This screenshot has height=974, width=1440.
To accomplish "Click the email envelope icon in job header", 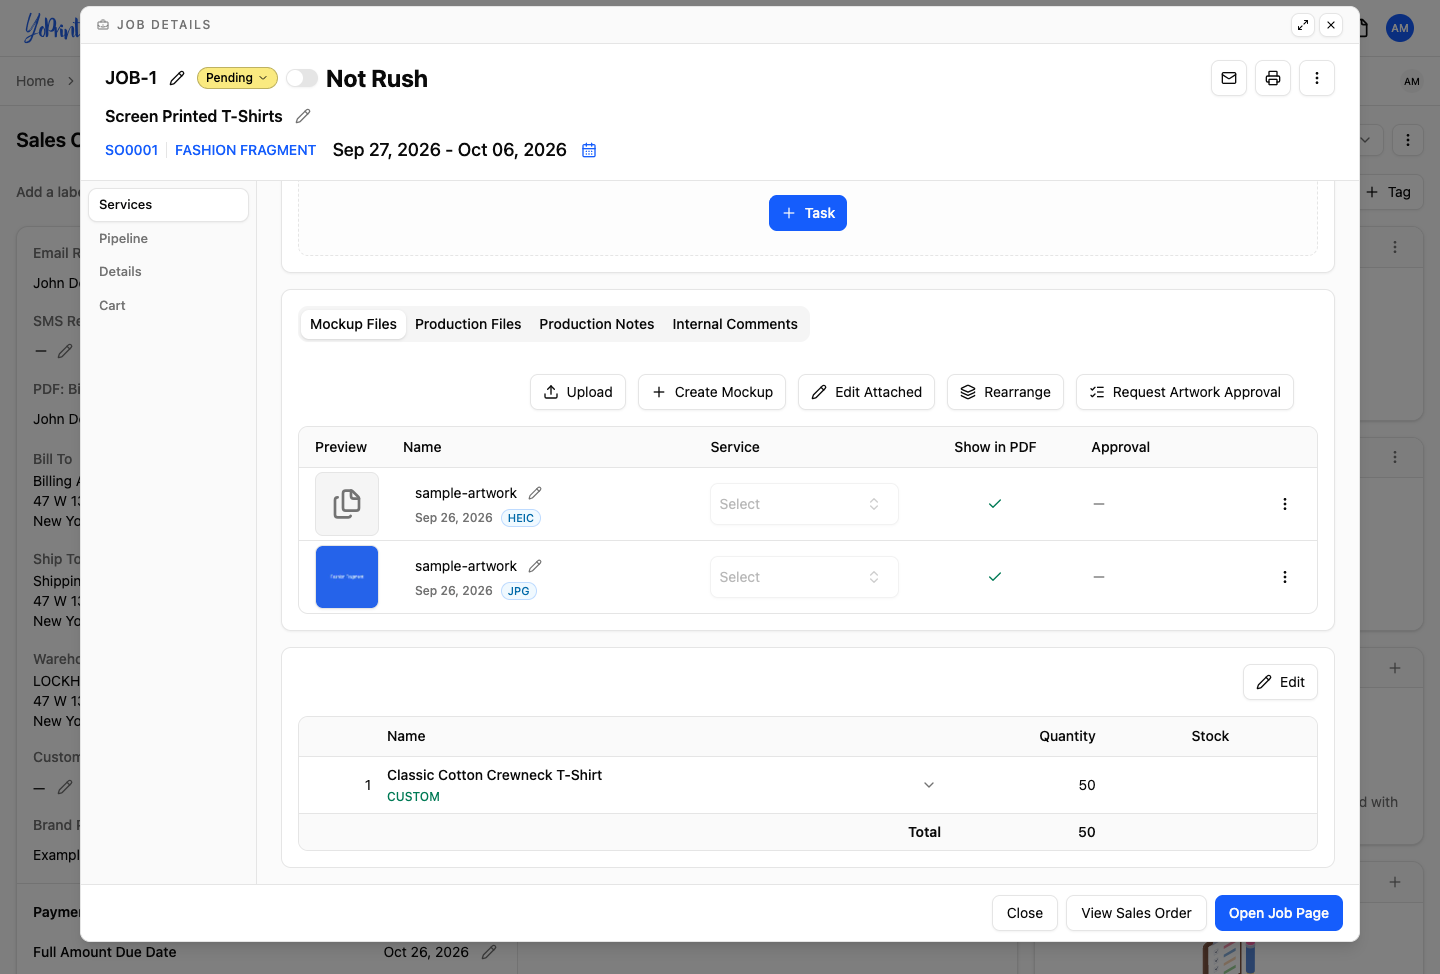I will click(1229, 78).
